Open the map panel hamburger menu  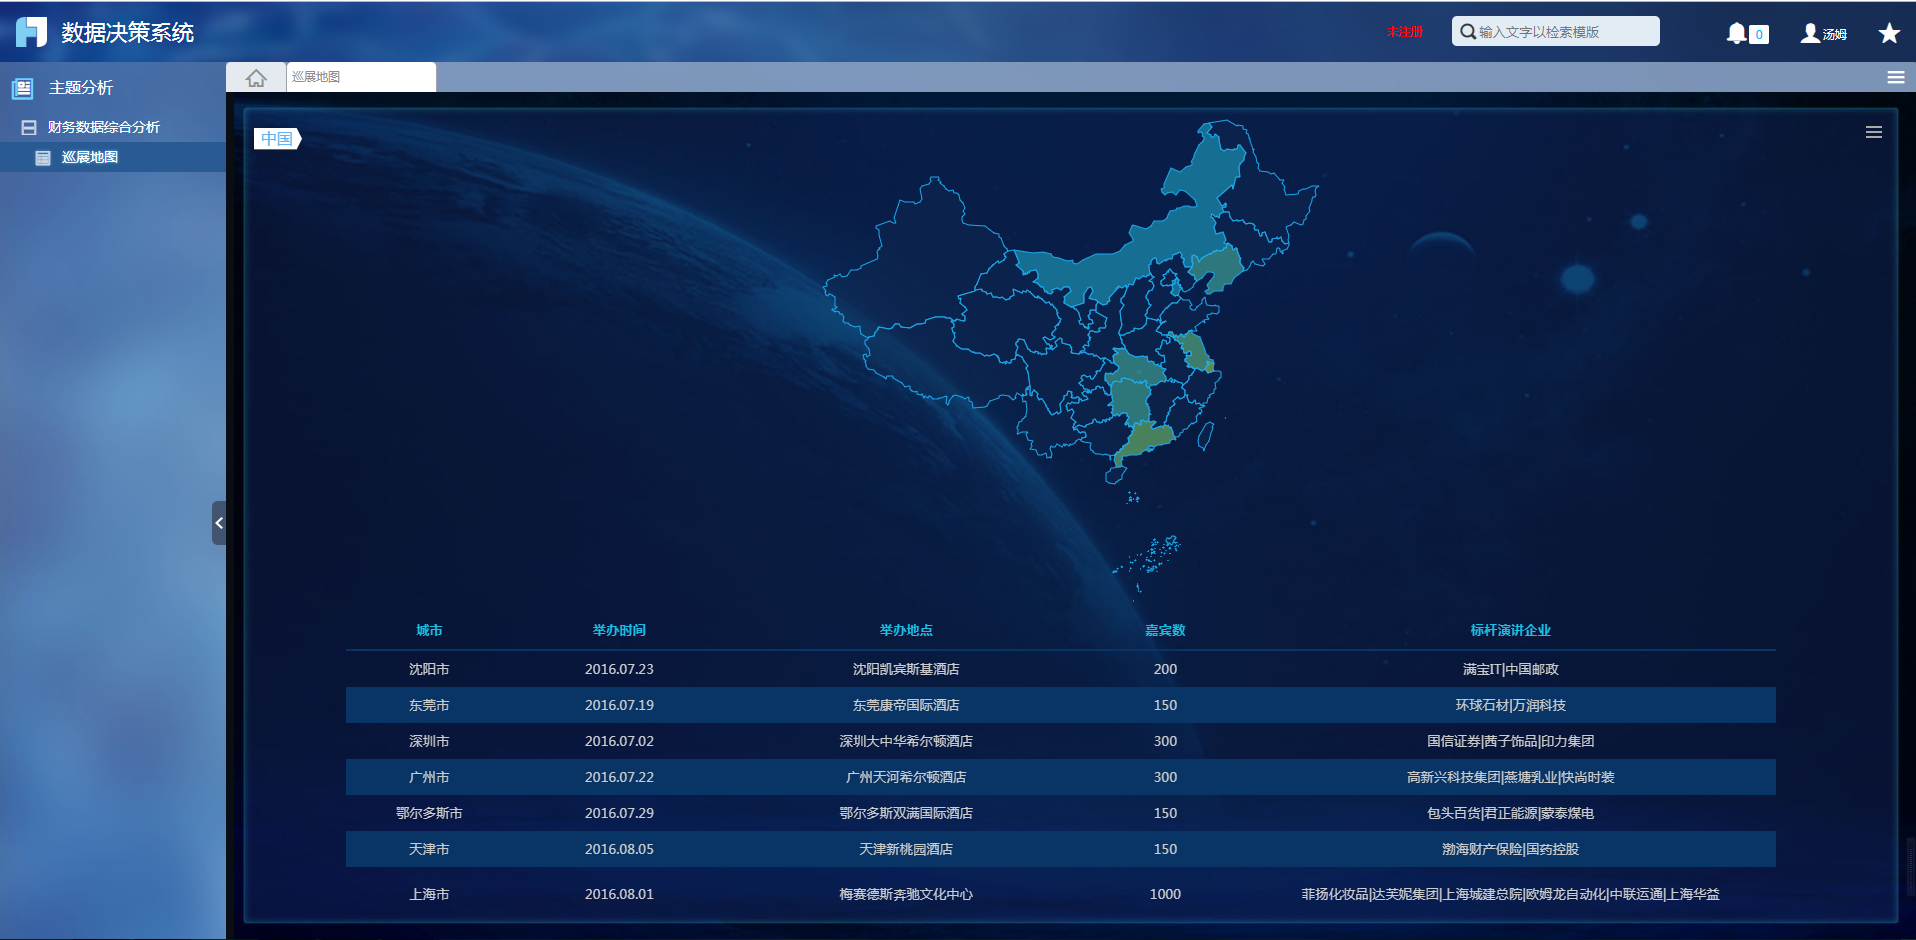(x=1874, y=132)
